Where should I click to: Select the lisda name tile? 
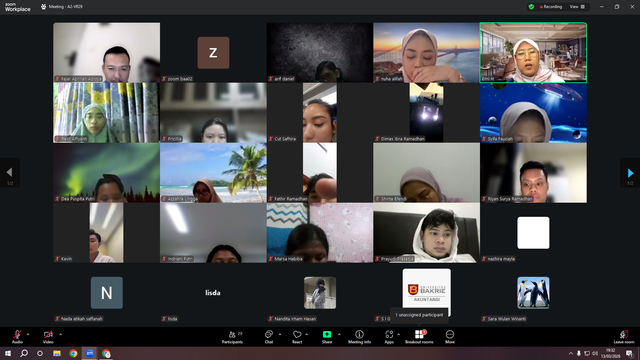pos(213,293)
